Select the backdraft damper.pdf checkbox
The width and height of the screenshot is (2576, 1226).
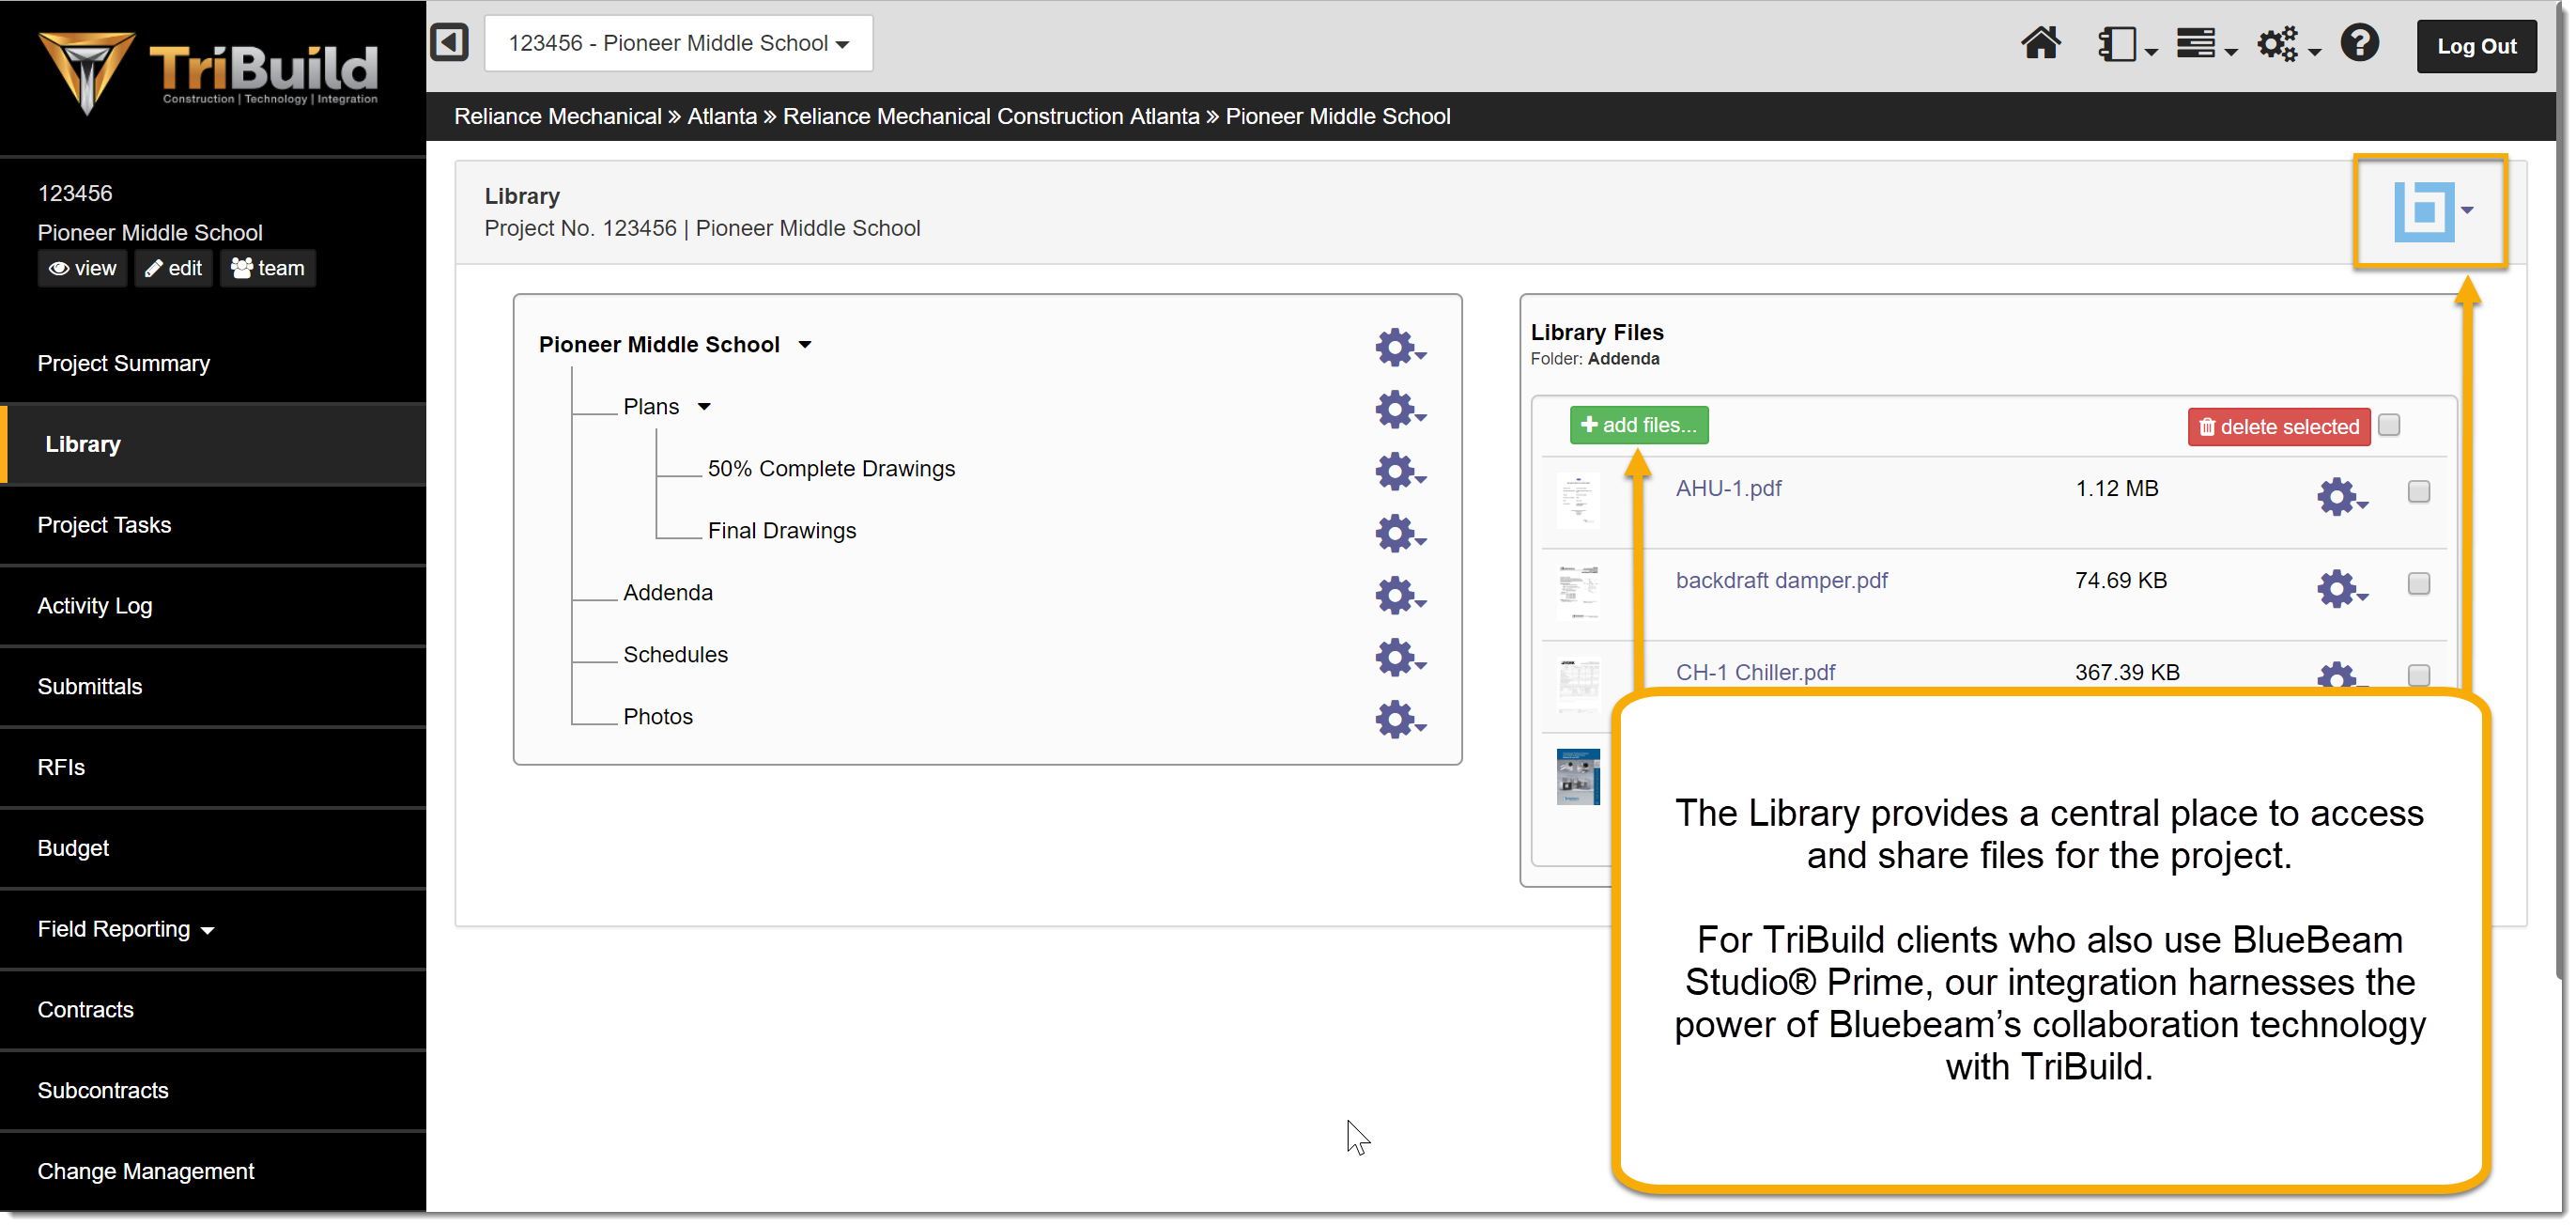tap(2418, 583)
